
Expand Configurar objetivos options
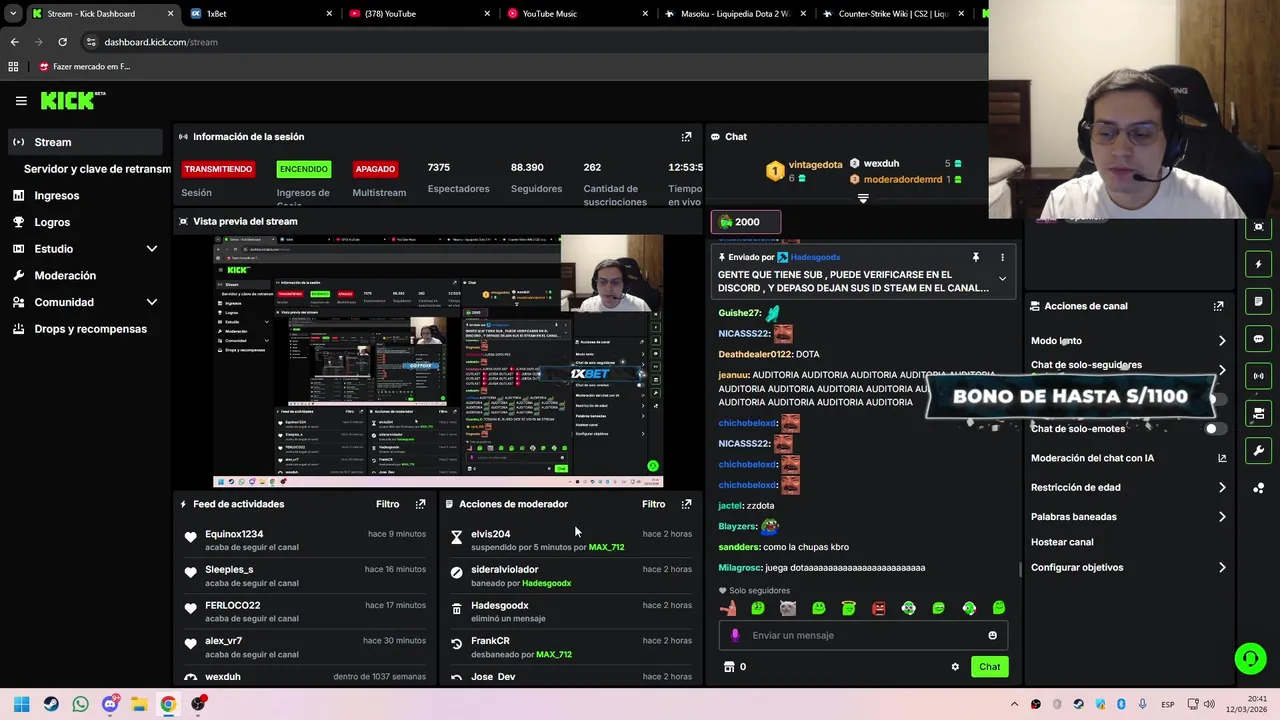(1222, 567)
